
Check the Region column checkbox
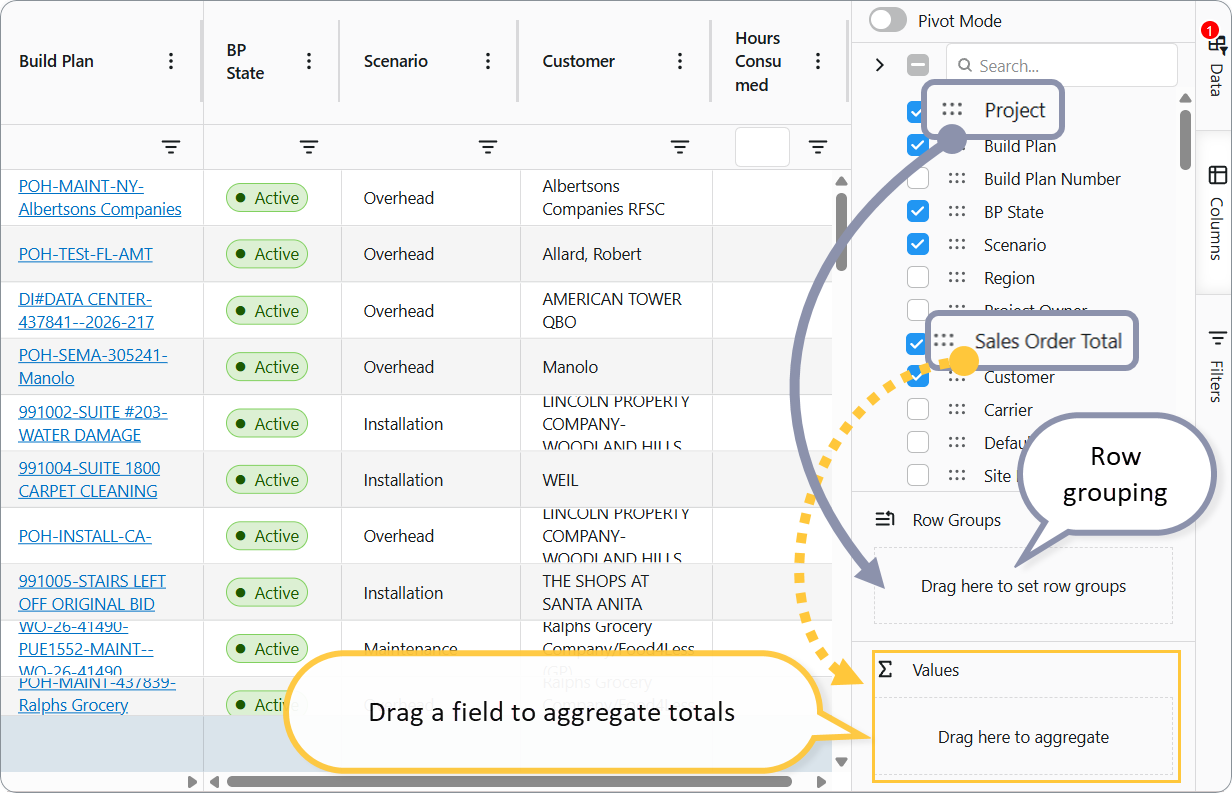click(917, 278)
